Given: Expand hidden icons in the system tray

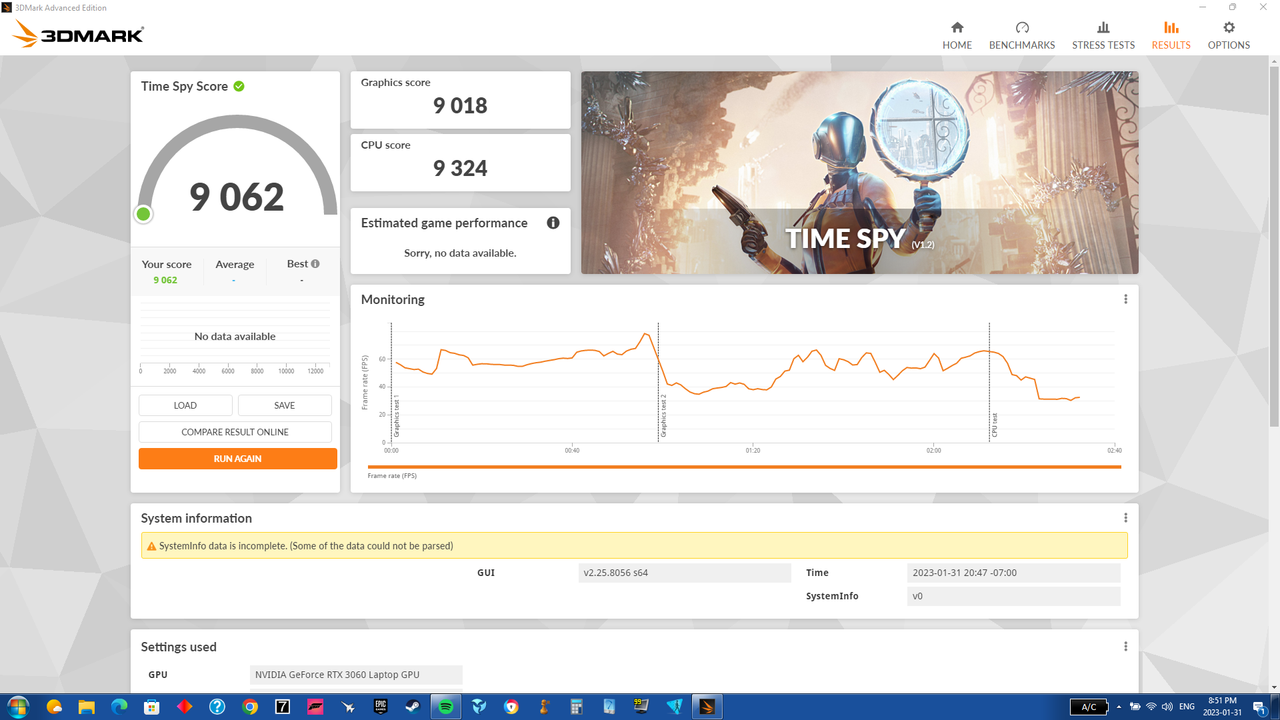Looking at the screenshot, I should click(x=1120, y=706).
